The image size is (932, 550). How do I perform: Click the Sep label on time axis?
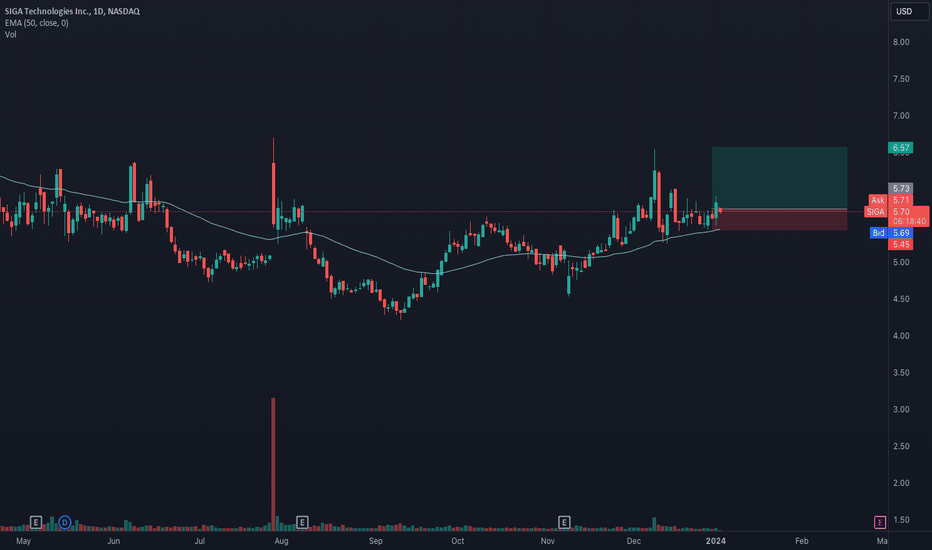tap(376, 541)
